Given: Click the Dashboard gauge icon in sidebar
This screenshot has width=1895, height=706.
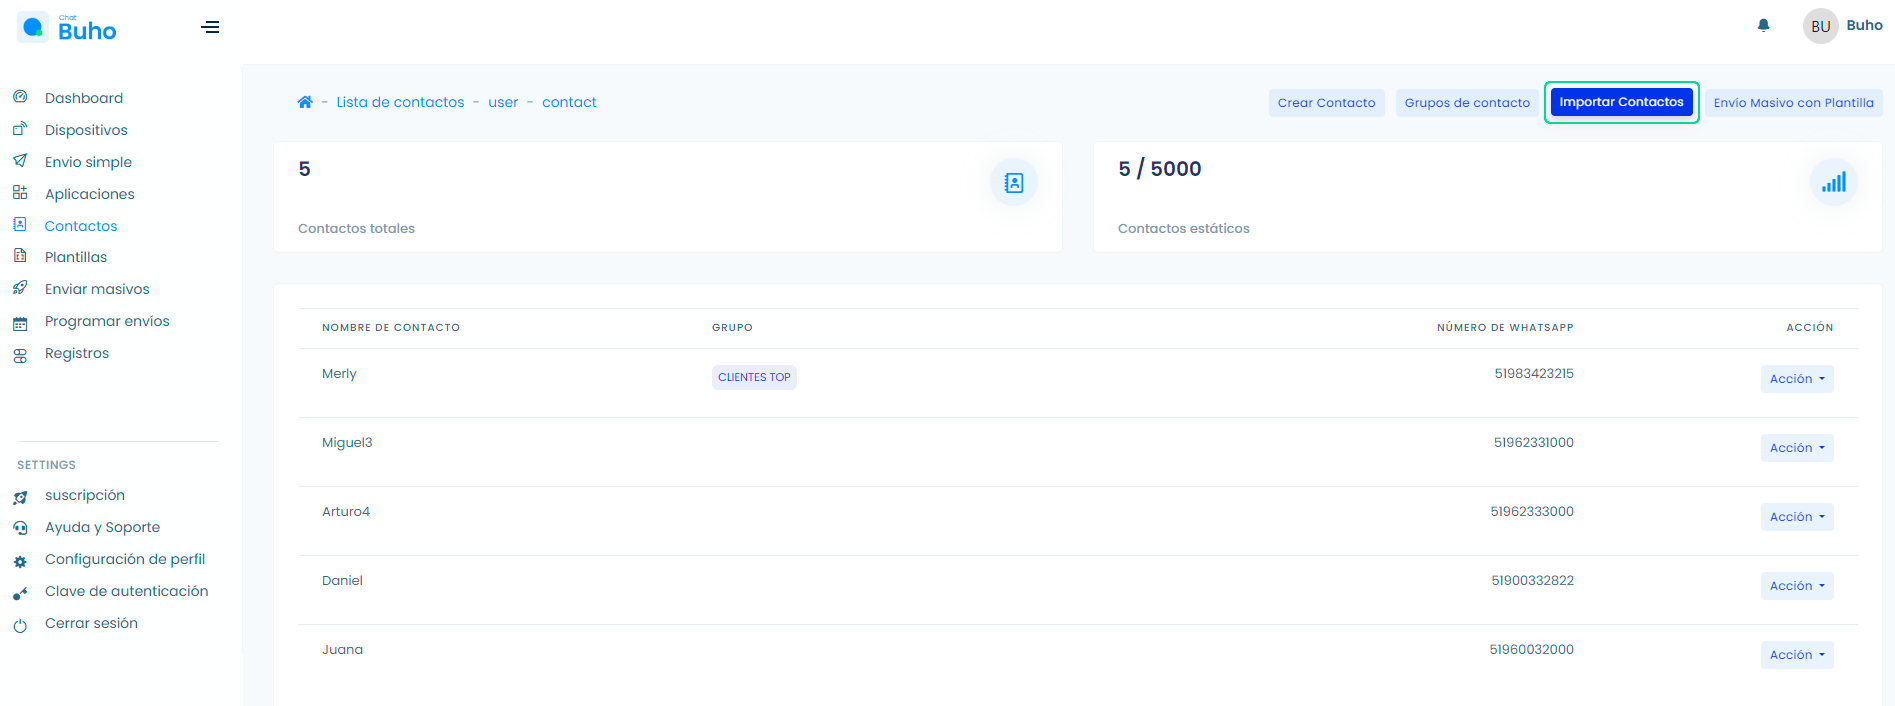Looking at the screenshot, I should pos(20,97).
